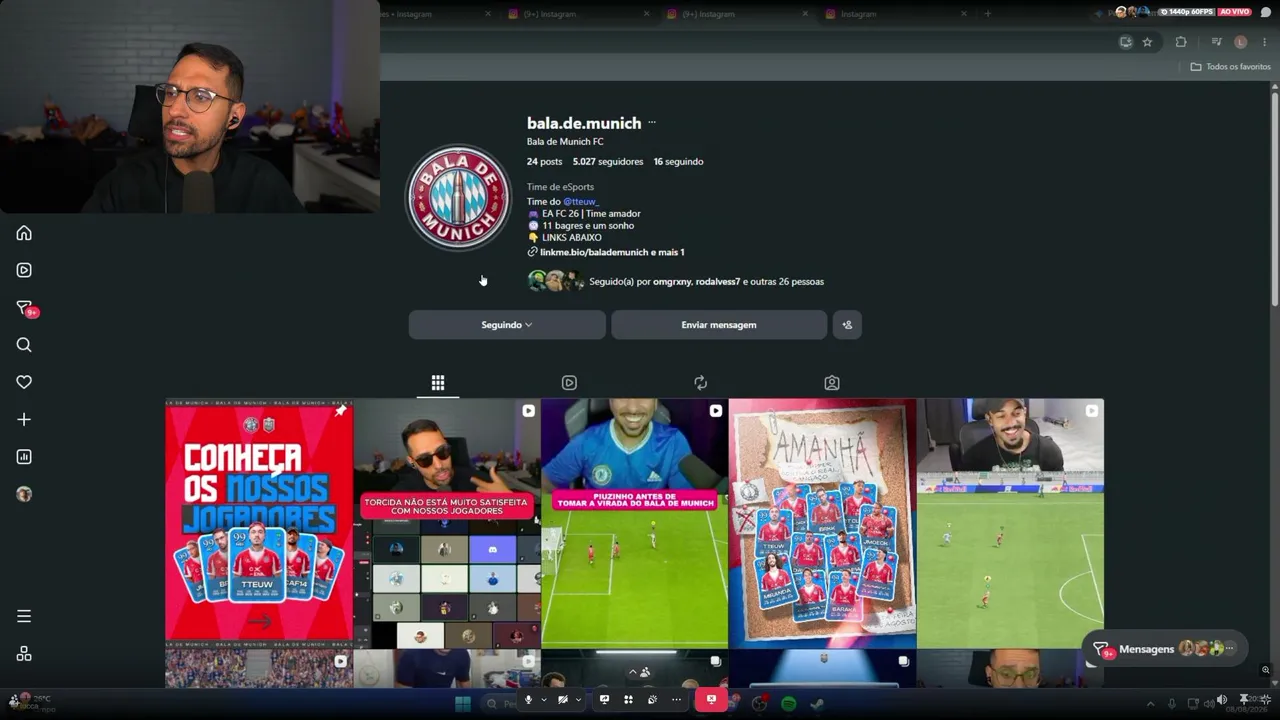Switch to the reposts tab on profile
Screen dimensions: 1280x720
(700, 383)
